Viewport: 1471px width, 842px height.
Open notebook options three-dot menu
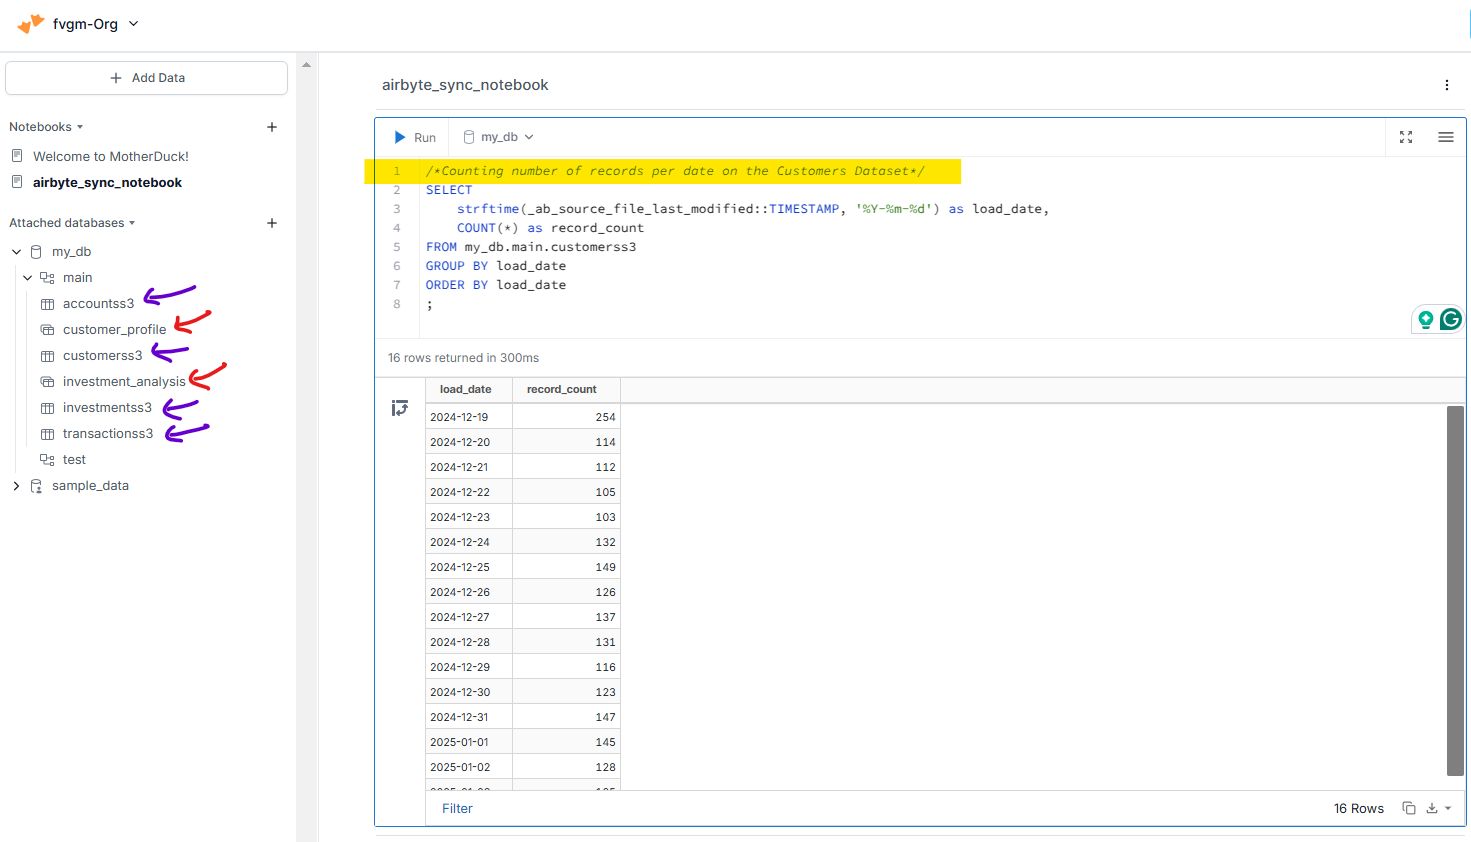coord(1446,85)
